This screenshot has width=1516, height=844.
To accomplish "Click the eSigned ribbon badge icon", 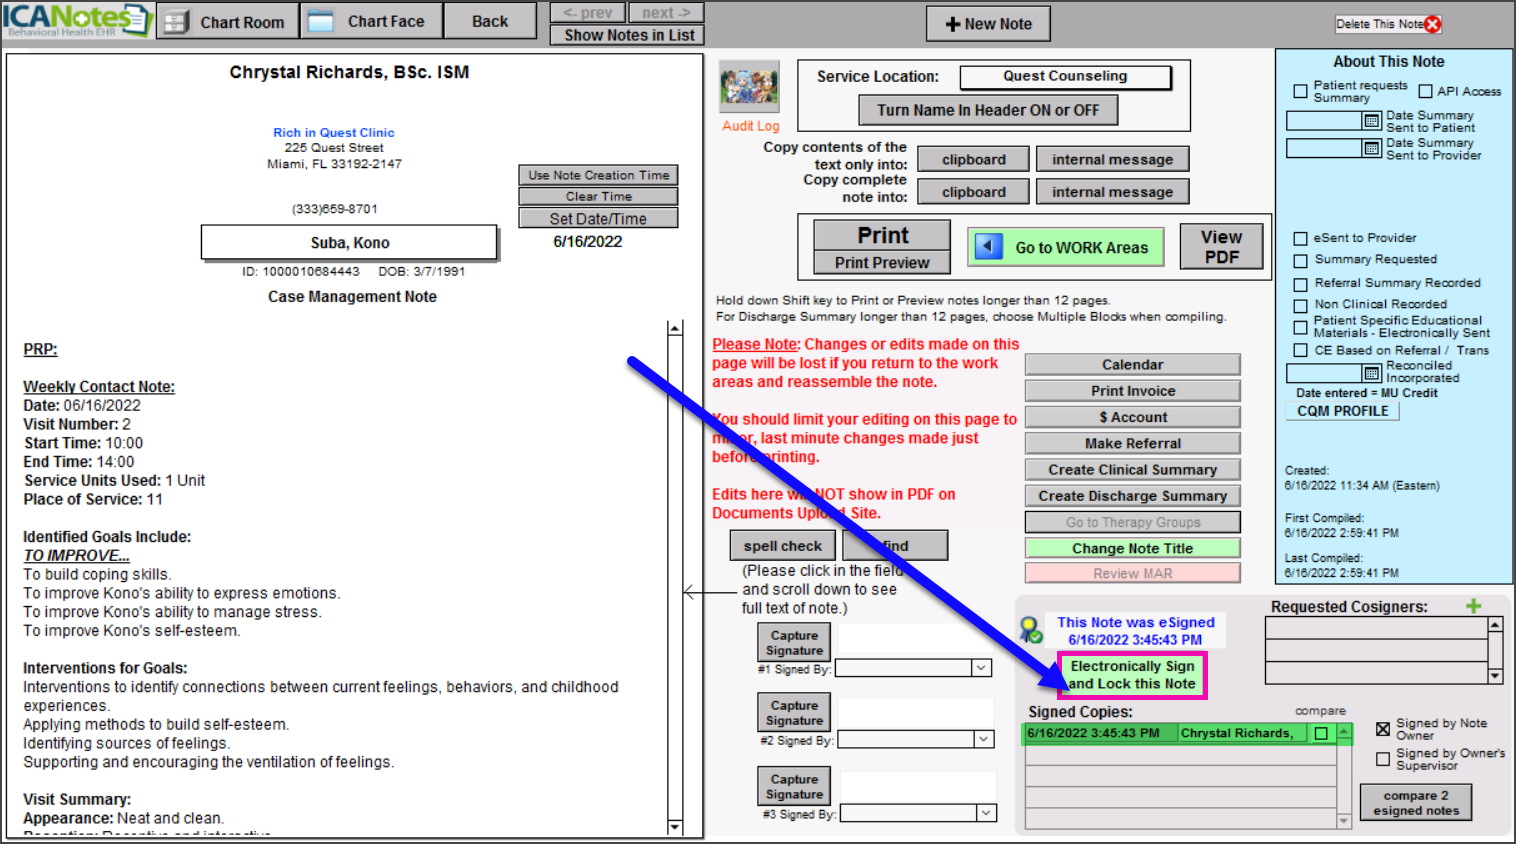I will coord(1030,630).
